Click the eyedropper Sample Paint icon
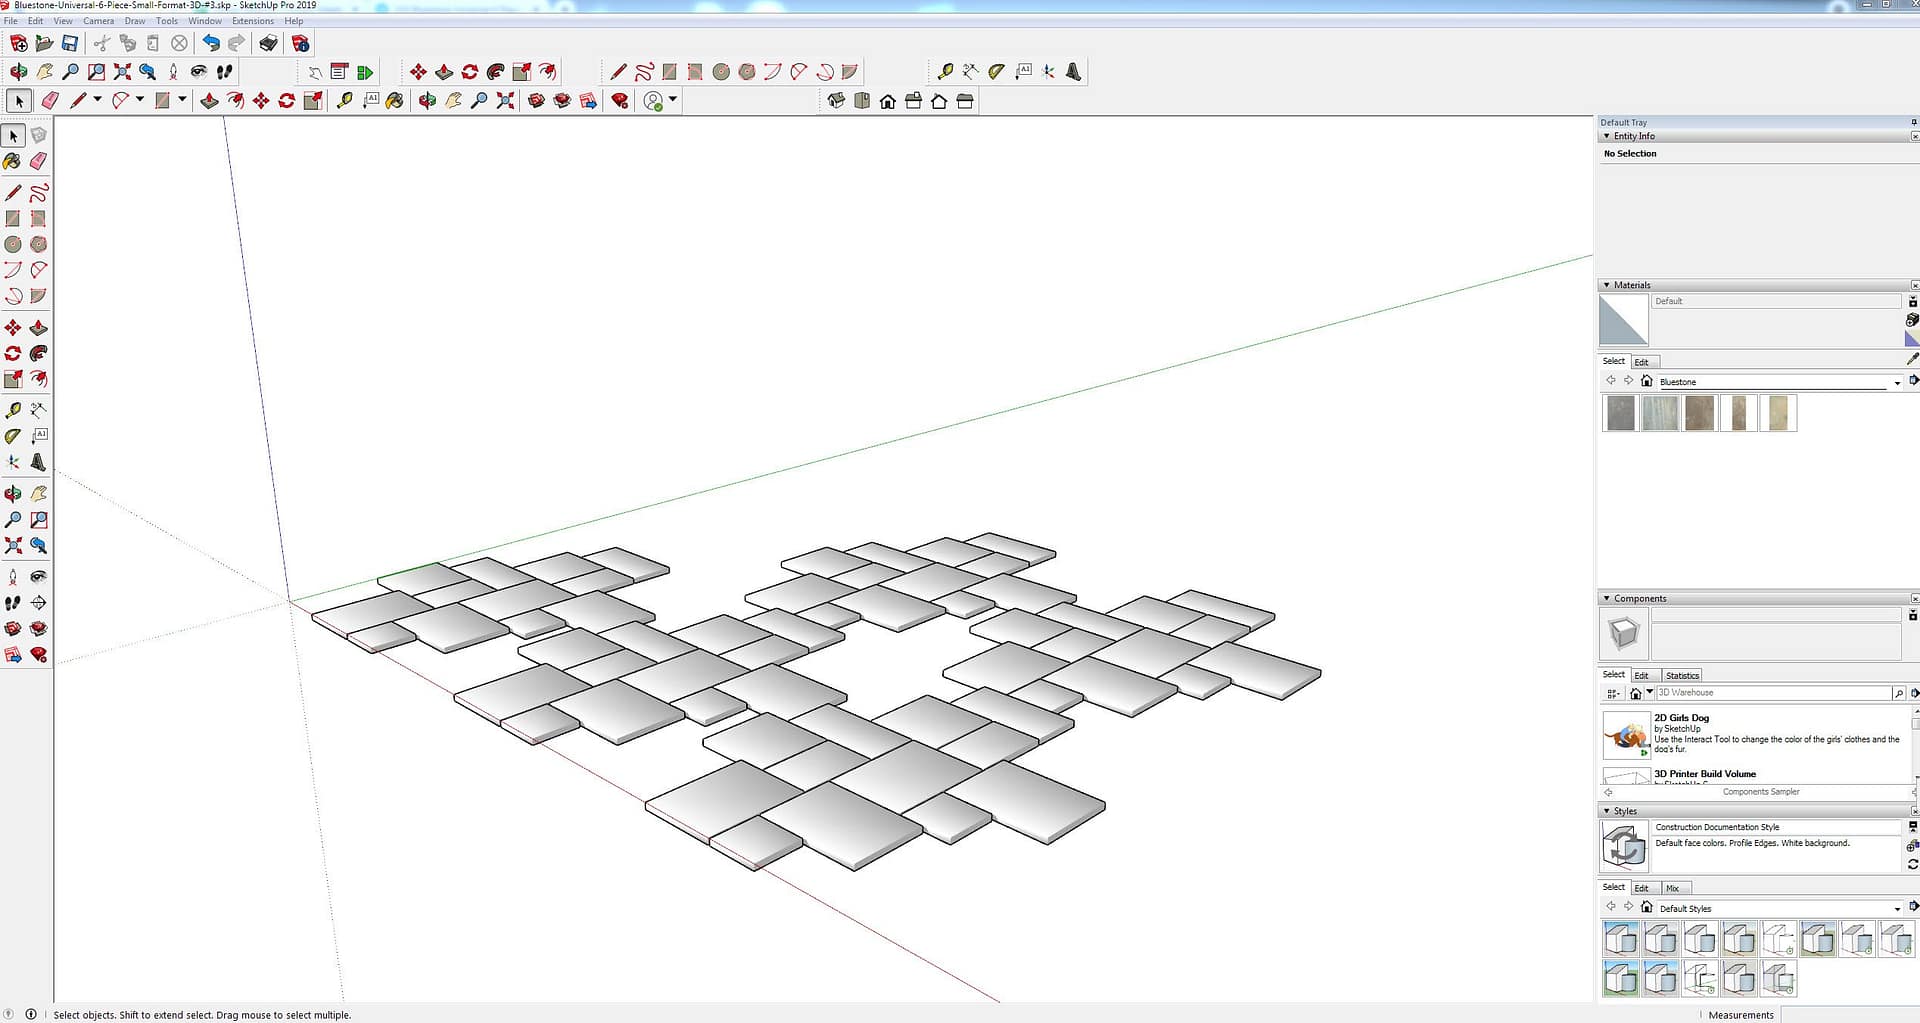Viewport: 1920px width, 1023px height. 1912,359
